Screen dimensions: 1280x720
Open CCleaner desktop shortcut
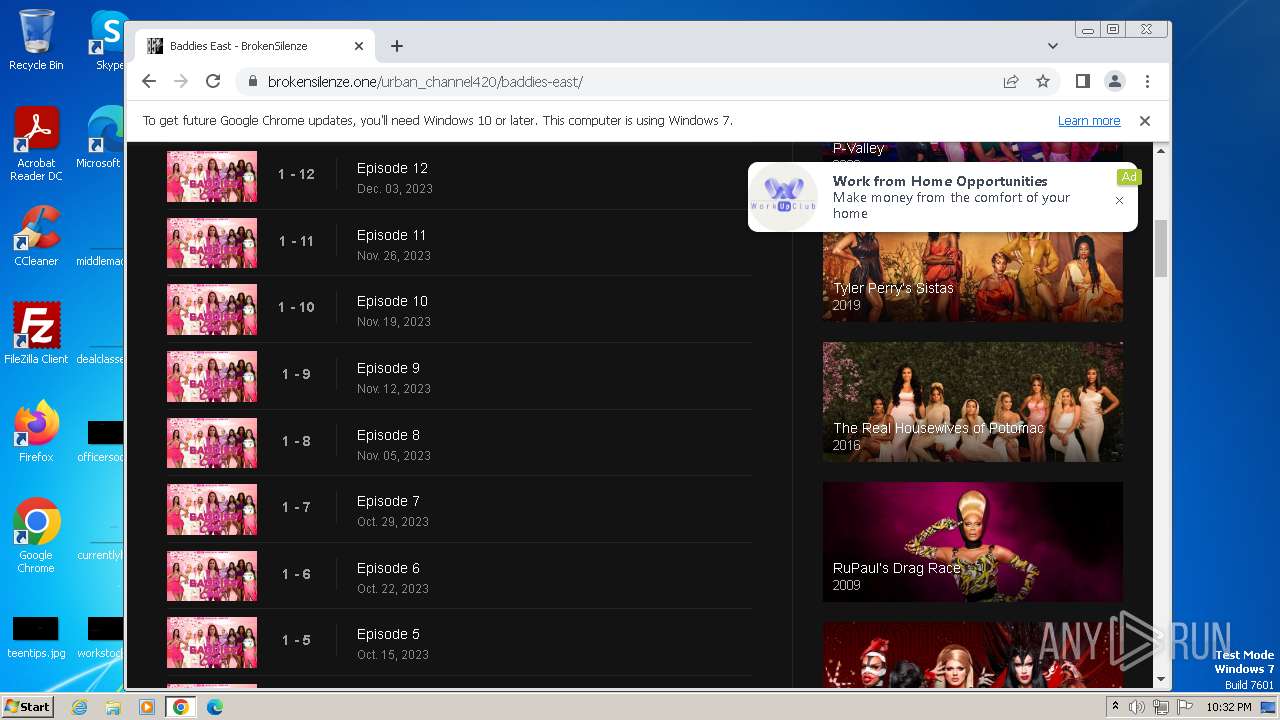36,236
